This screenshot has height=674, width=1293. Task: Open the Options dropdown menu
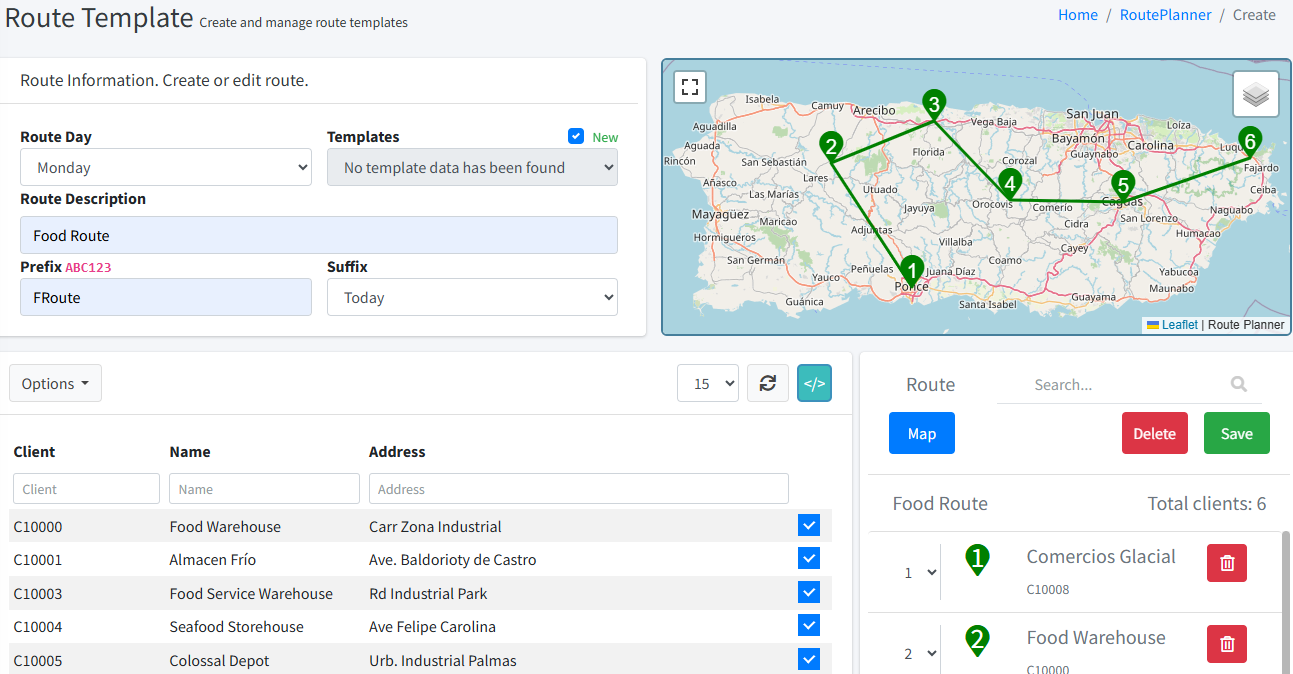55,383
